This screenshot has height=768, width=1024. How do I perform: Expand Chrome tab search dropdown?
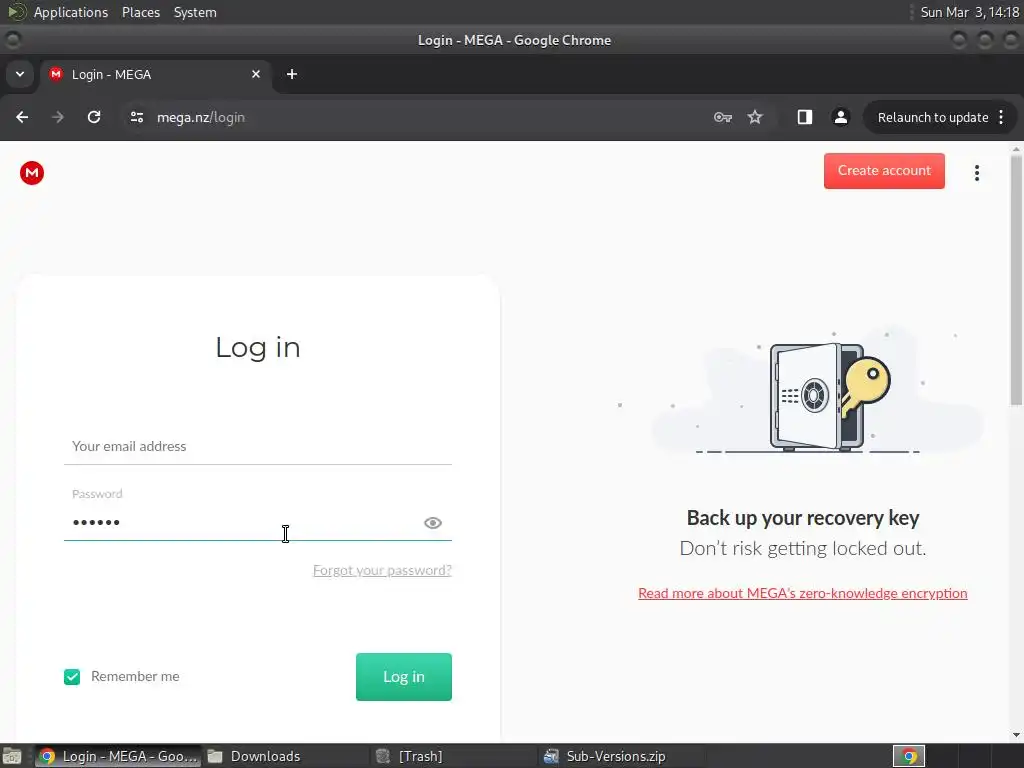(20, 74)
